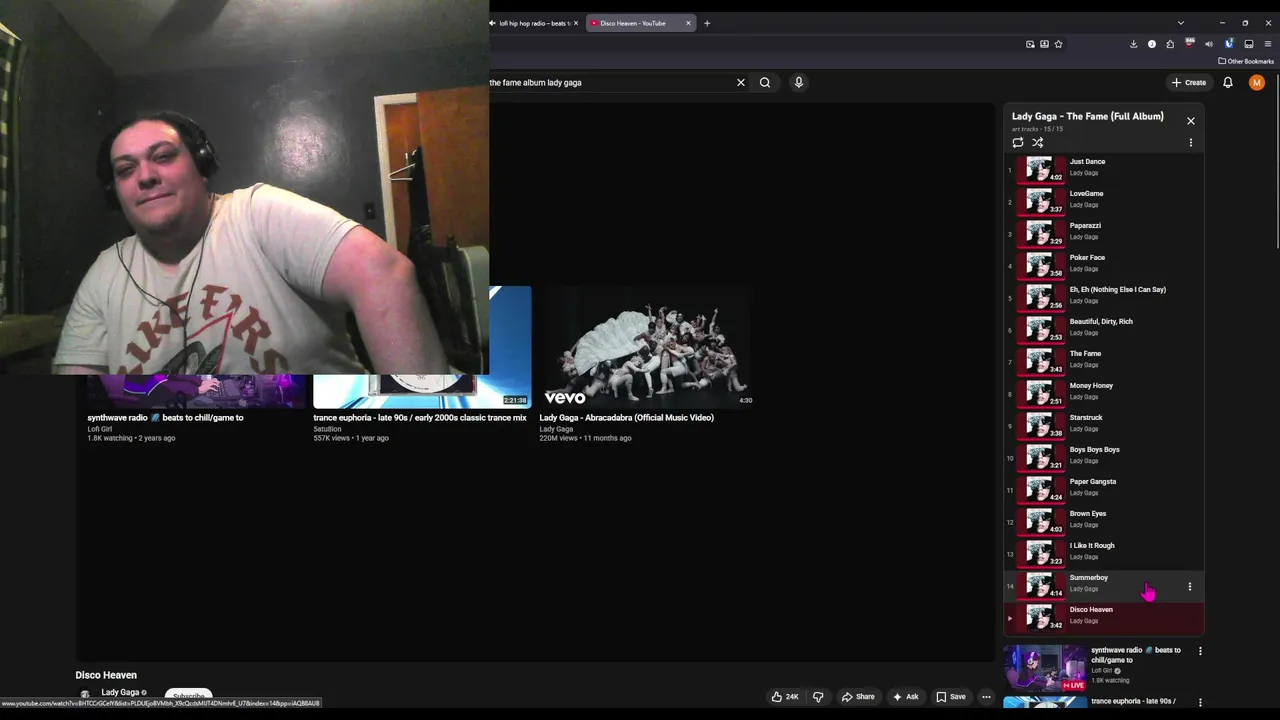Open YouTube notifications bell
The height and width of the screenshot is (720, 1280).
coord(1228,83)
